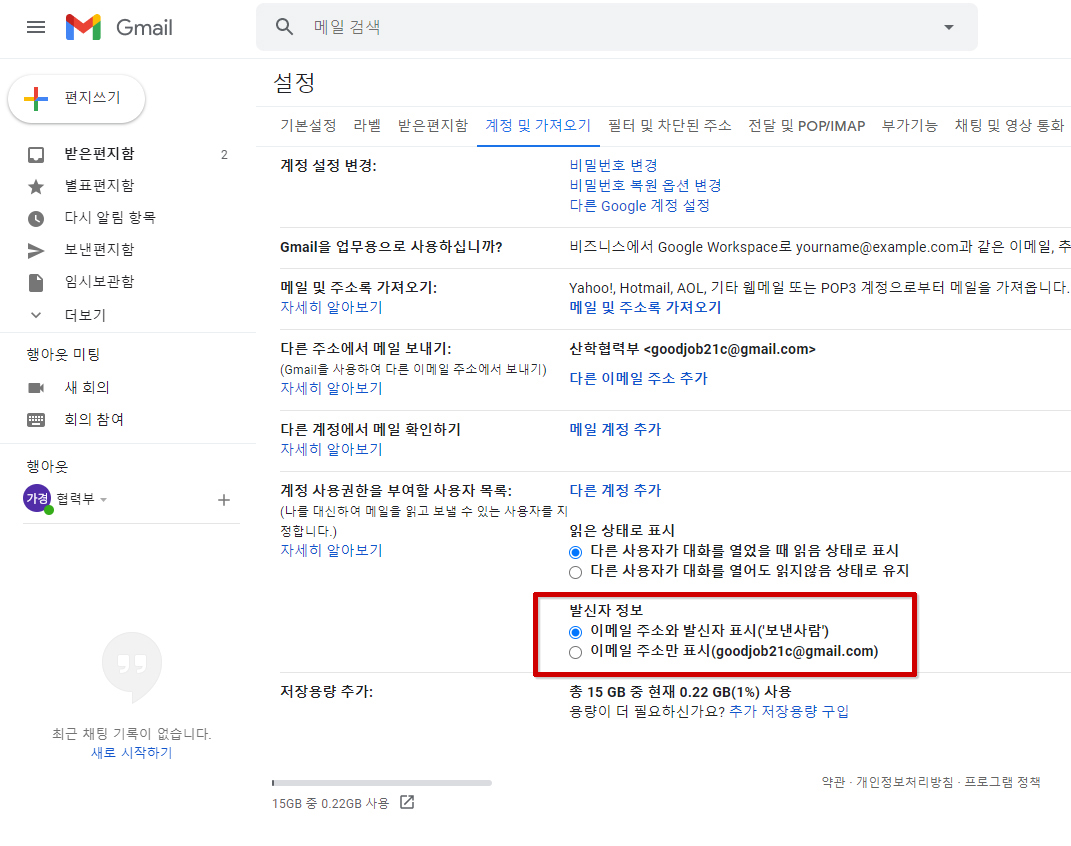
Task: Select 대화를 열었을 때 읽음 상태로 표시 radio
Action: coord(576,552)
